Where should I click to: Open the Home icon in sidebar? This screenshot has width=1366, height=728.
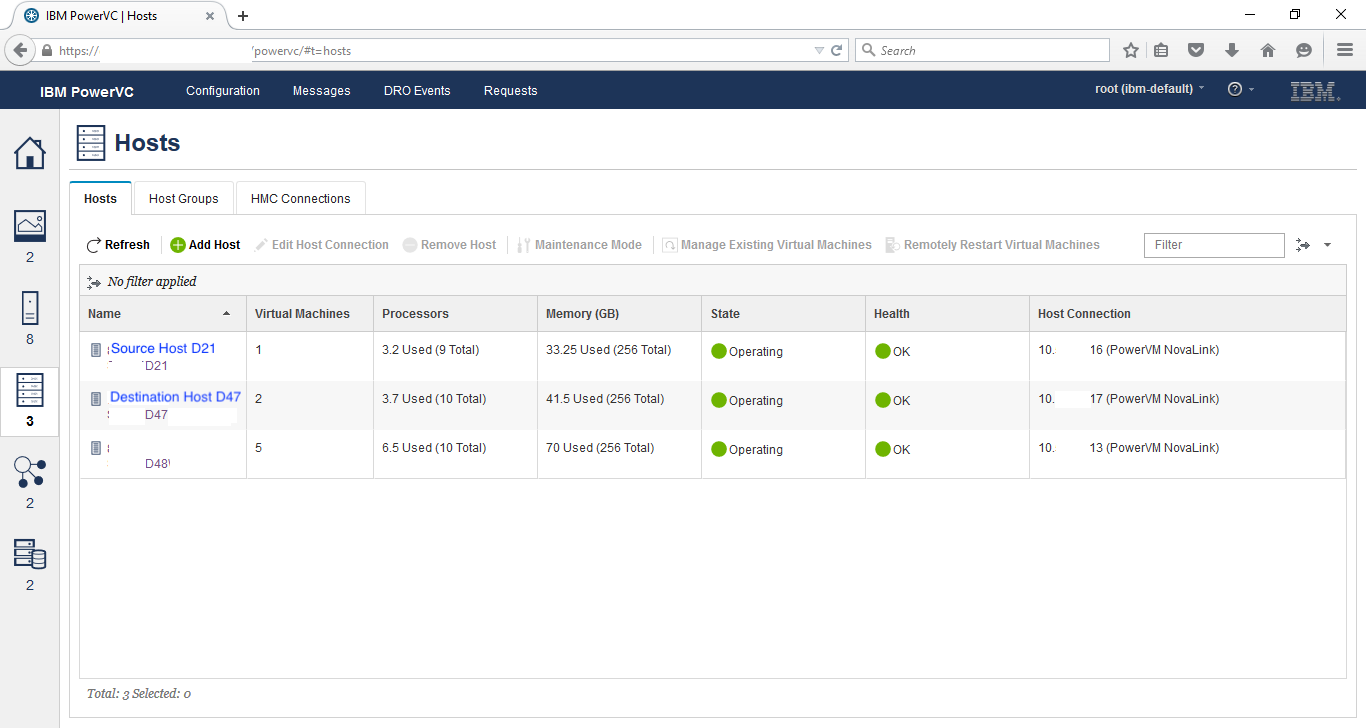tap(29, 153)
